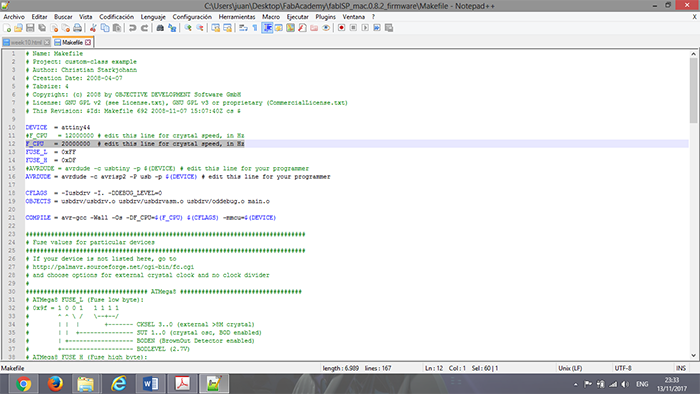Viewport: 700px width, 394px height.
Task: Click the editor scrollbar down arrow
Action: [x=693, y=356]
